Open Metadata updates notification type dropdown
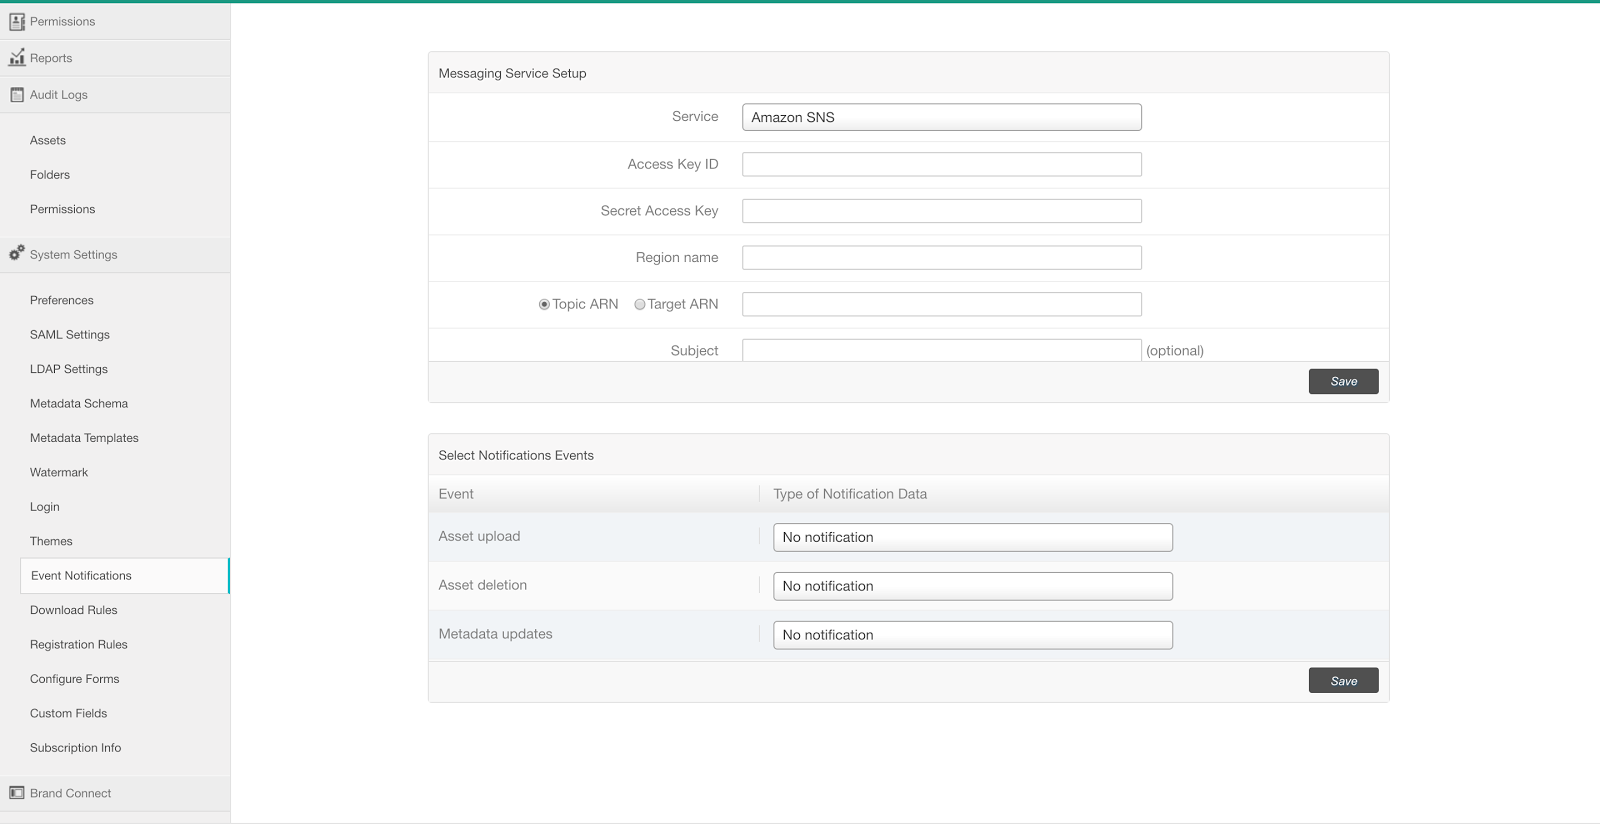This screenshot has height=824, width=1600. click(x=973, y=635)
